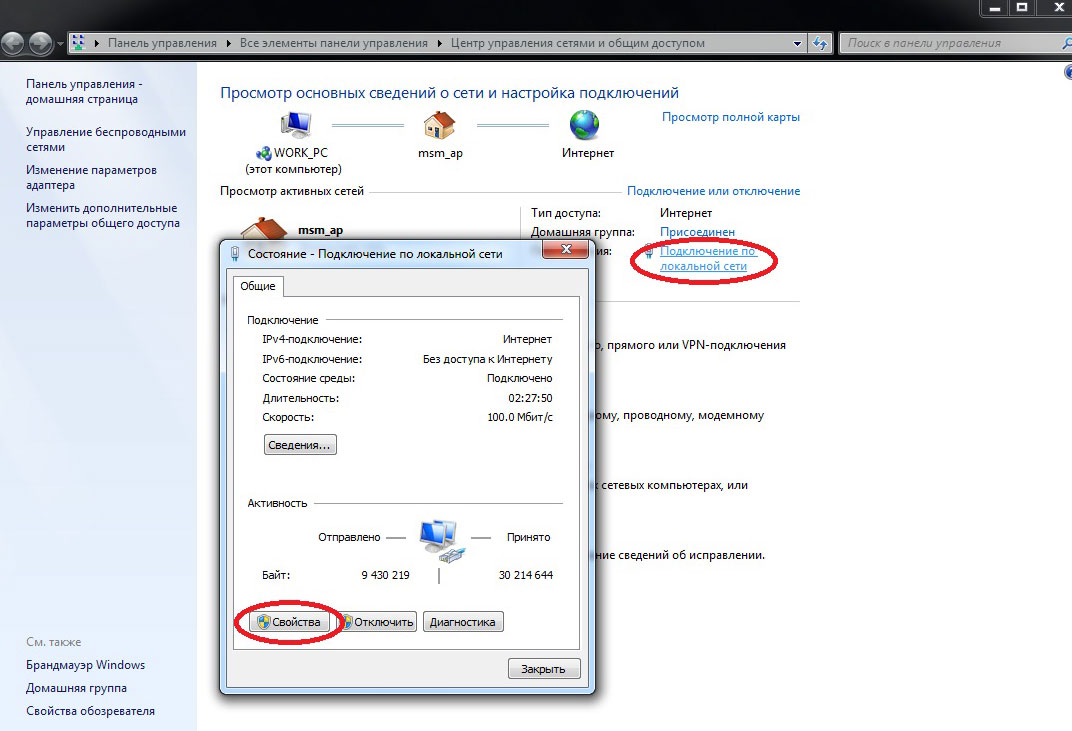Open 'Подключение по локальной сети' link
Viewport: 1072px width, 731px height.
tap(707, 258)
